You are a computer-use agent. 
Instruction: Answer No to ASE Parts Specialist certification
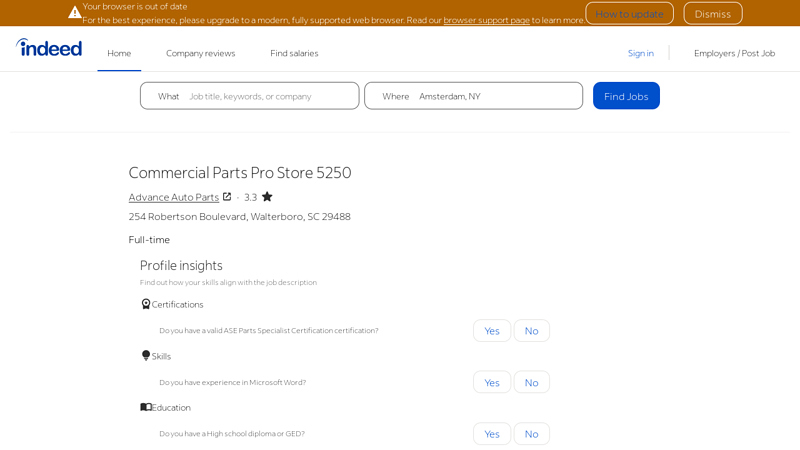(531, 331)
